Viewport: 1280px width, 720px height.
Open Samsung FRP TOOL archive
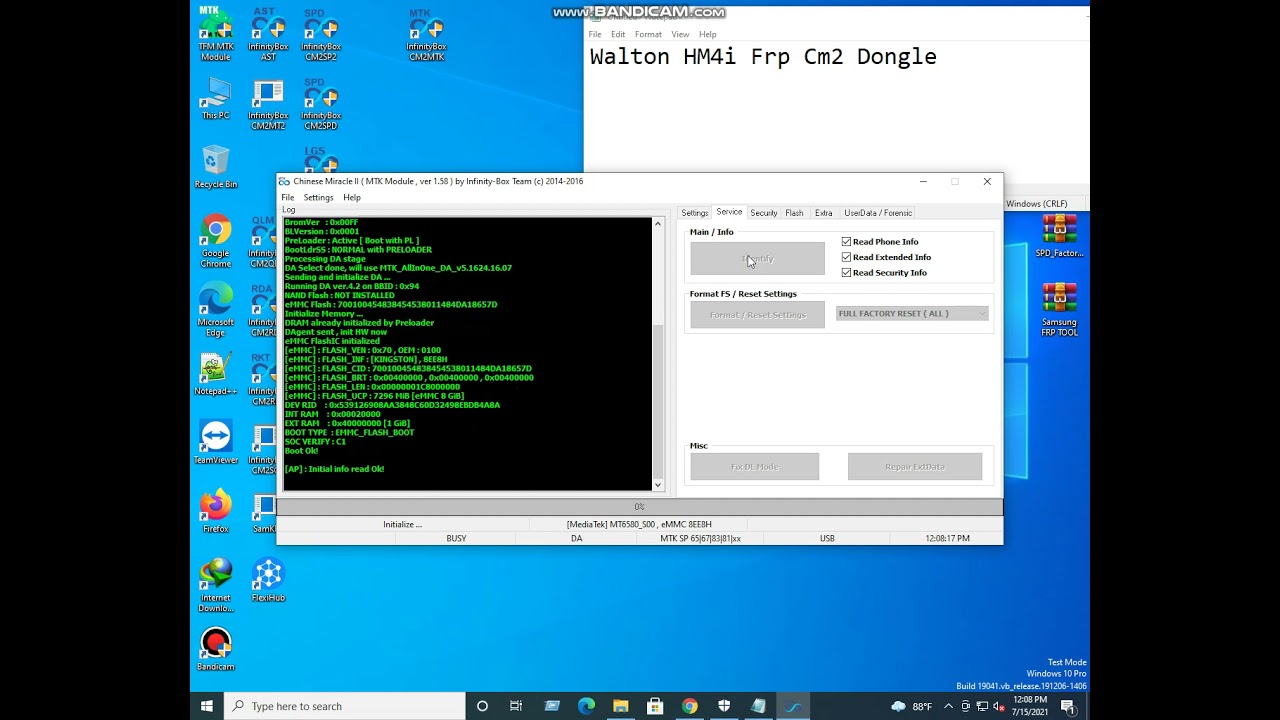(x=1059, y=309)
